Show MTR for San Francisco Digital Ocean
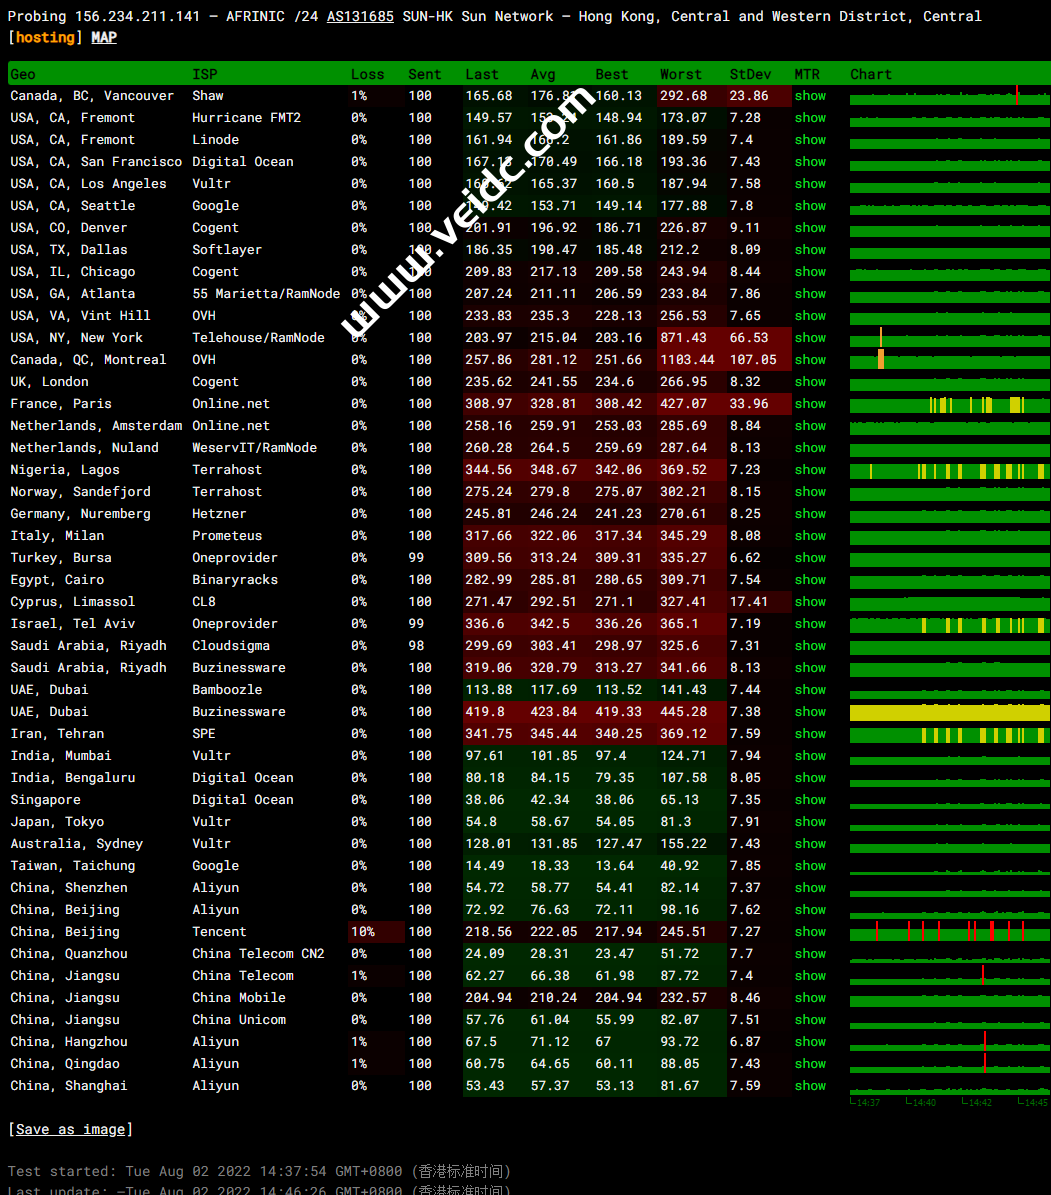 click(810, 162)
